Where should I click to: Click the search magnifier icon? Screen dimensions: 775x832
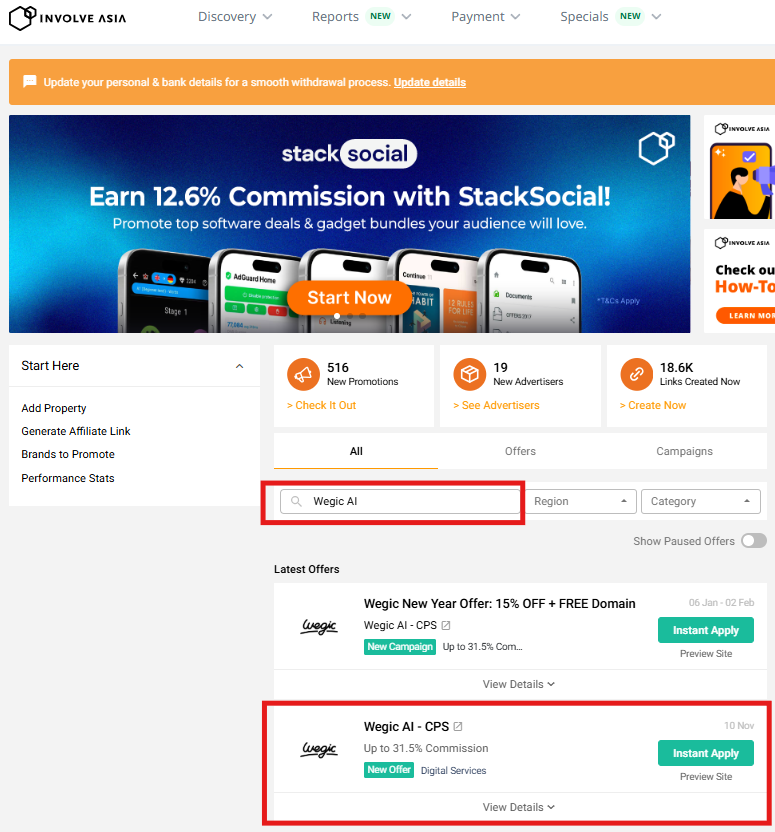coord(297,501)
